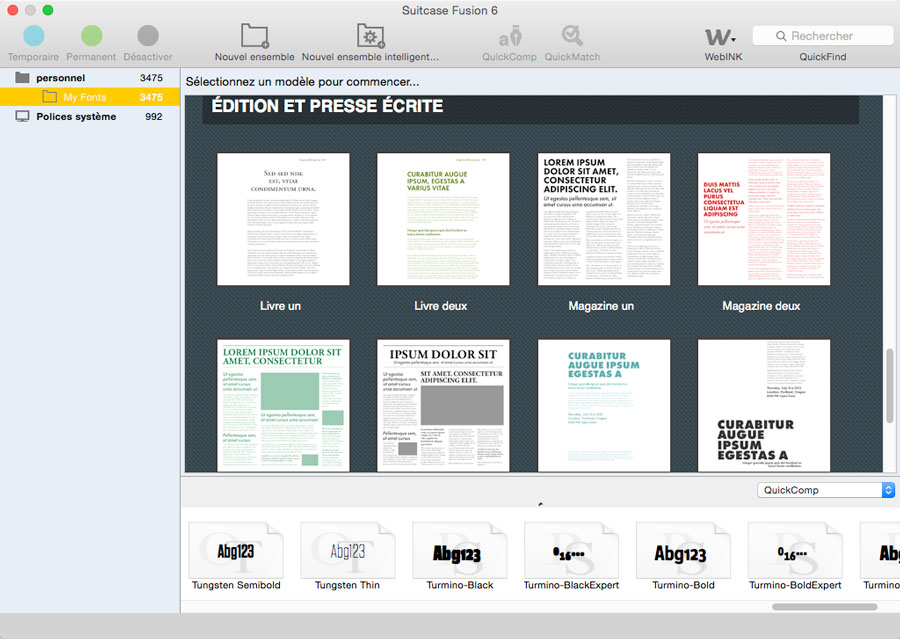The image size is (900, 639).
Task: Click the Livre un caption
Action: point(280,306)
